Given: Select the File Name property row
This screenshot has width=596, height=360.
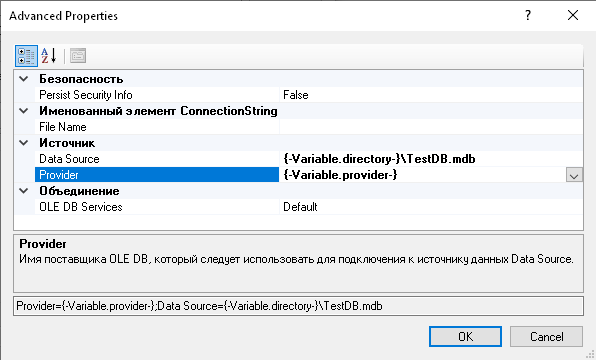Looking at the screenshot, I should tap(157, 127).
